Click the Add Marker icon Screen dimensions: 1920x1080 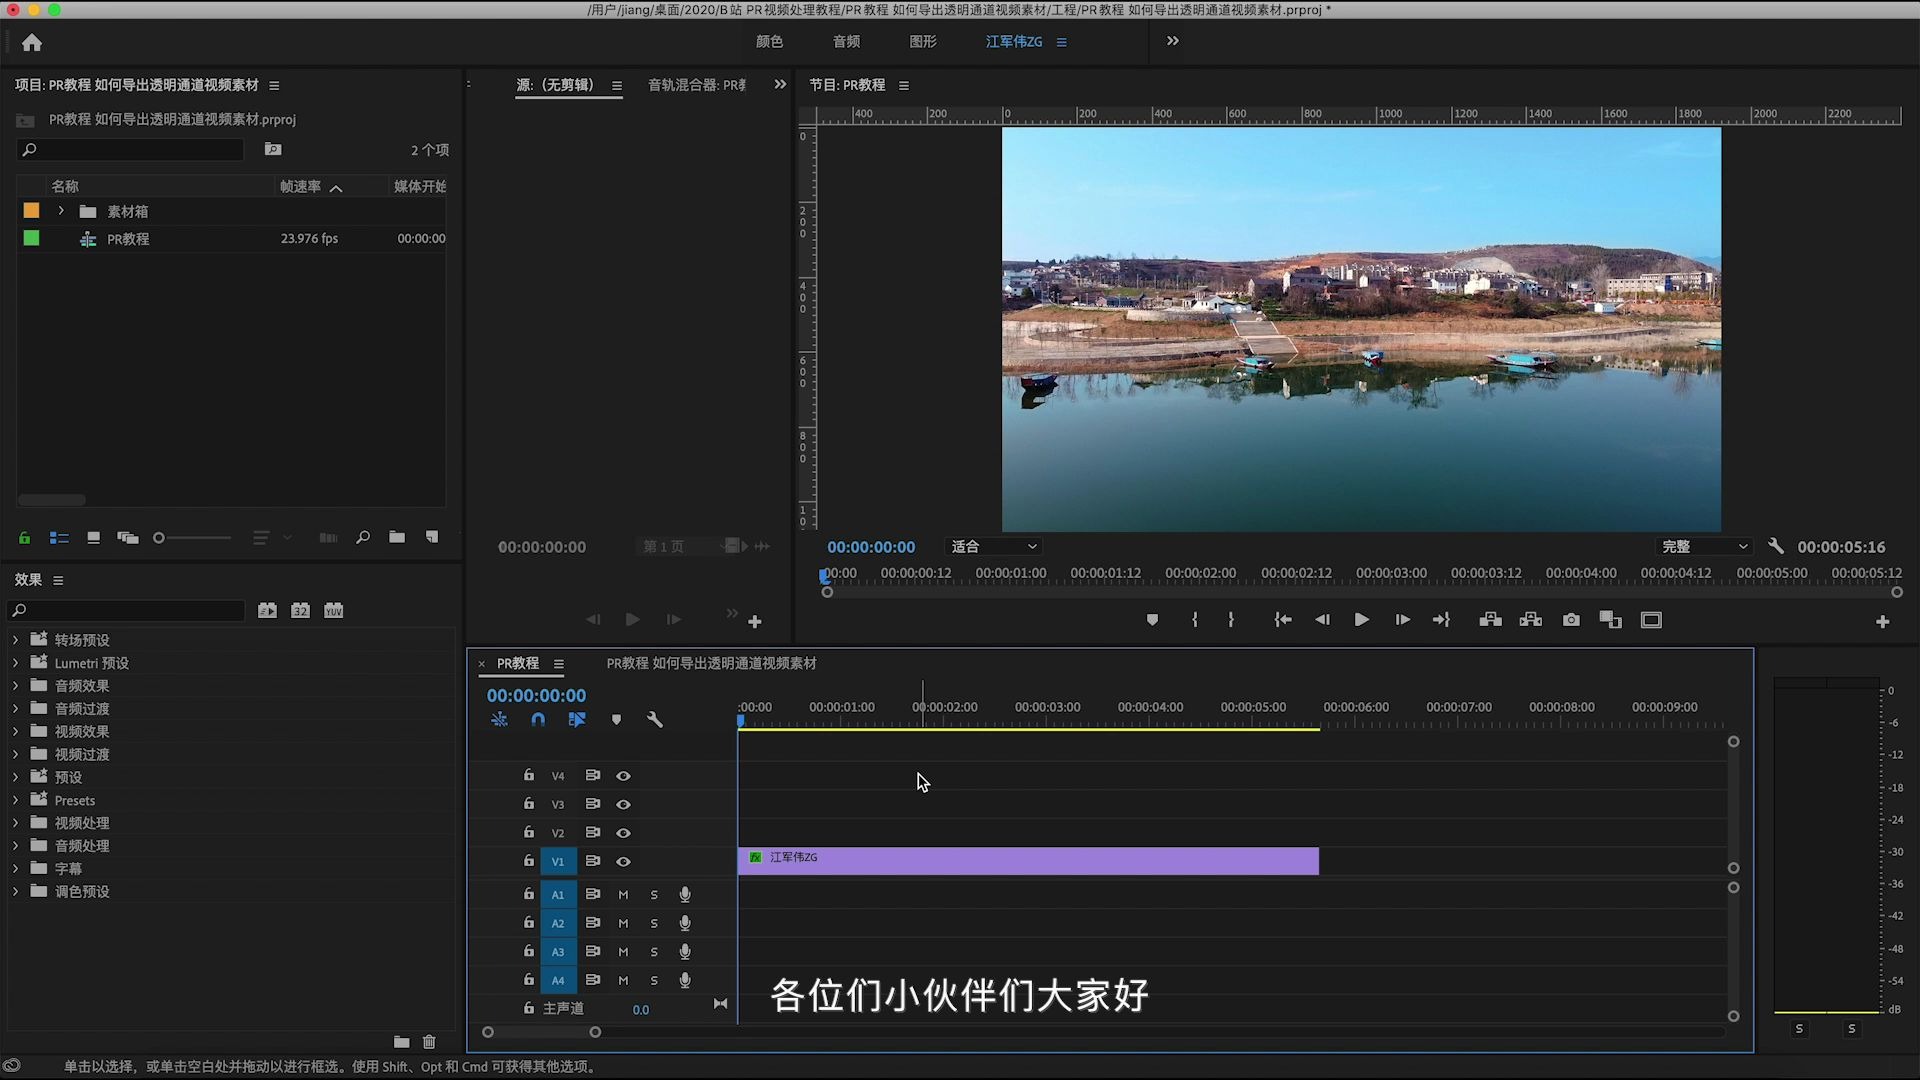tap(1152, 620)
